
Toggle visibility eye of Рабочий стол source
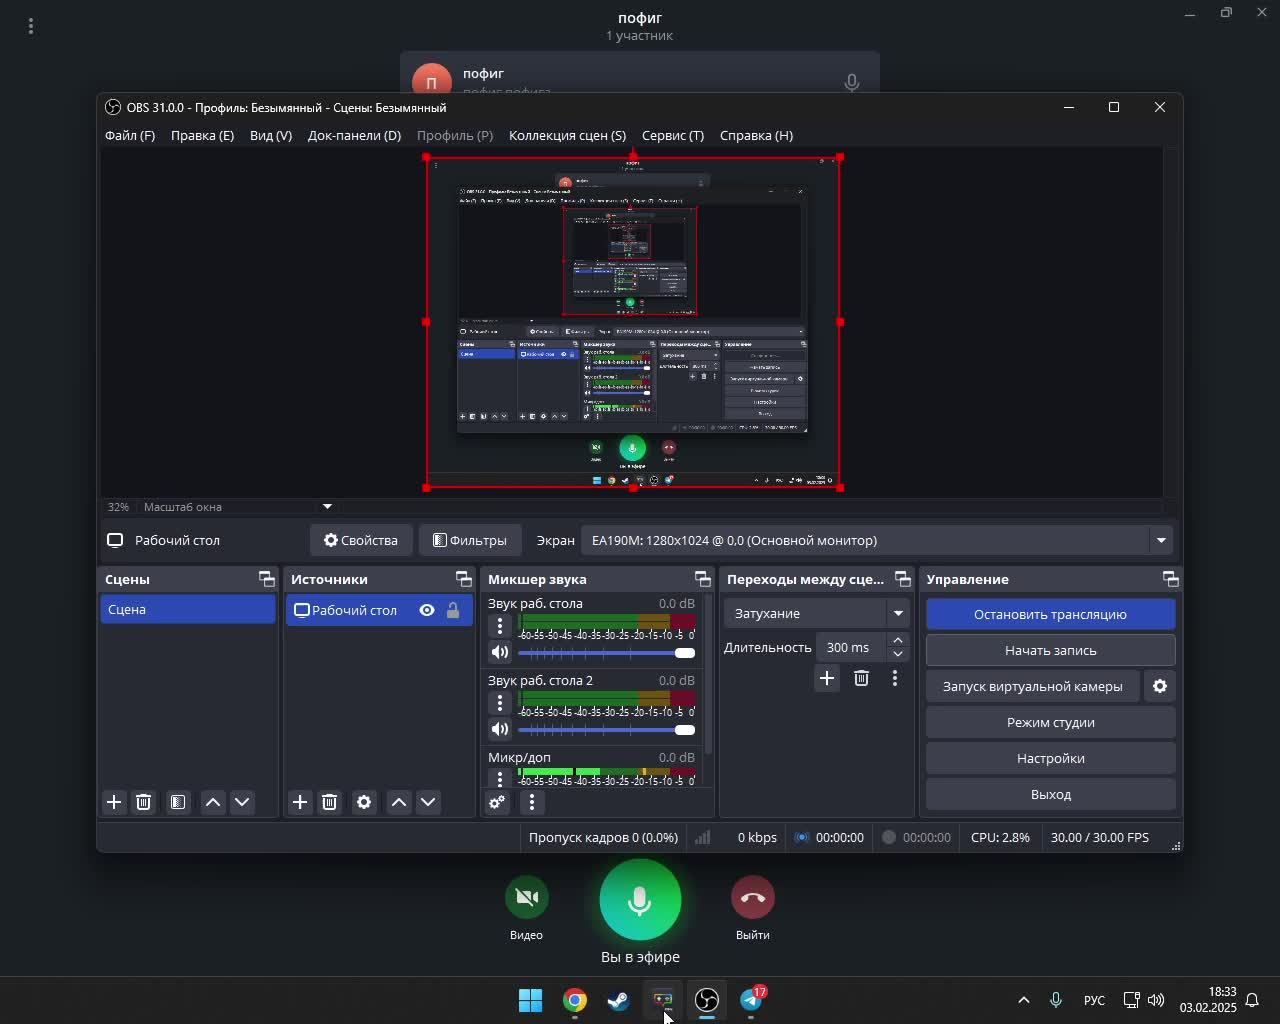click(x=427, y=610)
